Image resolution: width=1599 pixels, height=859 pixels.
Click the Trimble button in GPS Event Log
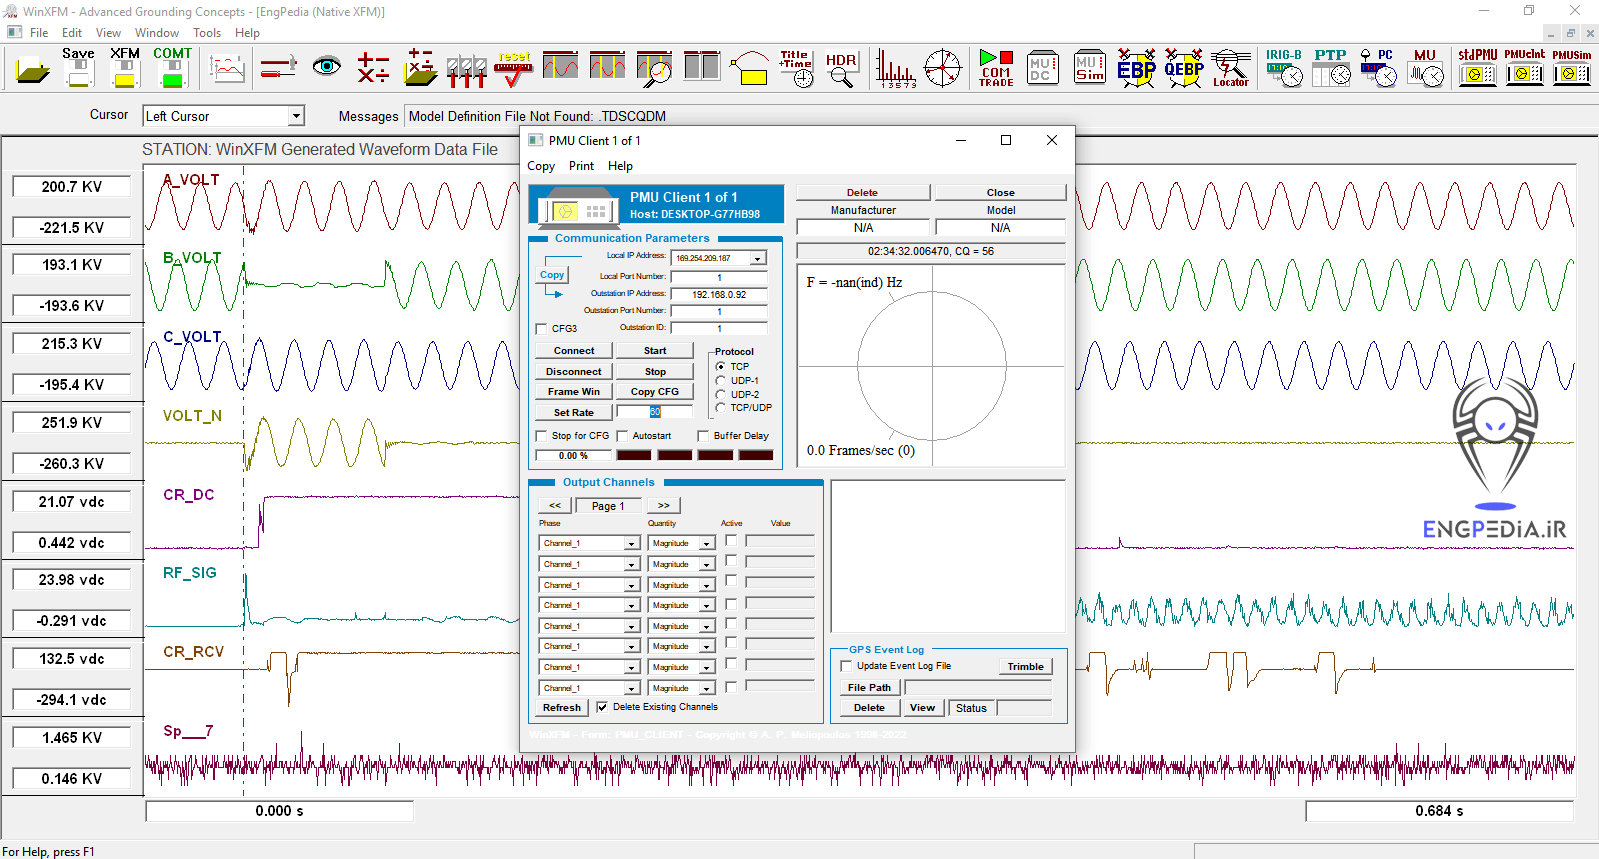coord(1025,667)
